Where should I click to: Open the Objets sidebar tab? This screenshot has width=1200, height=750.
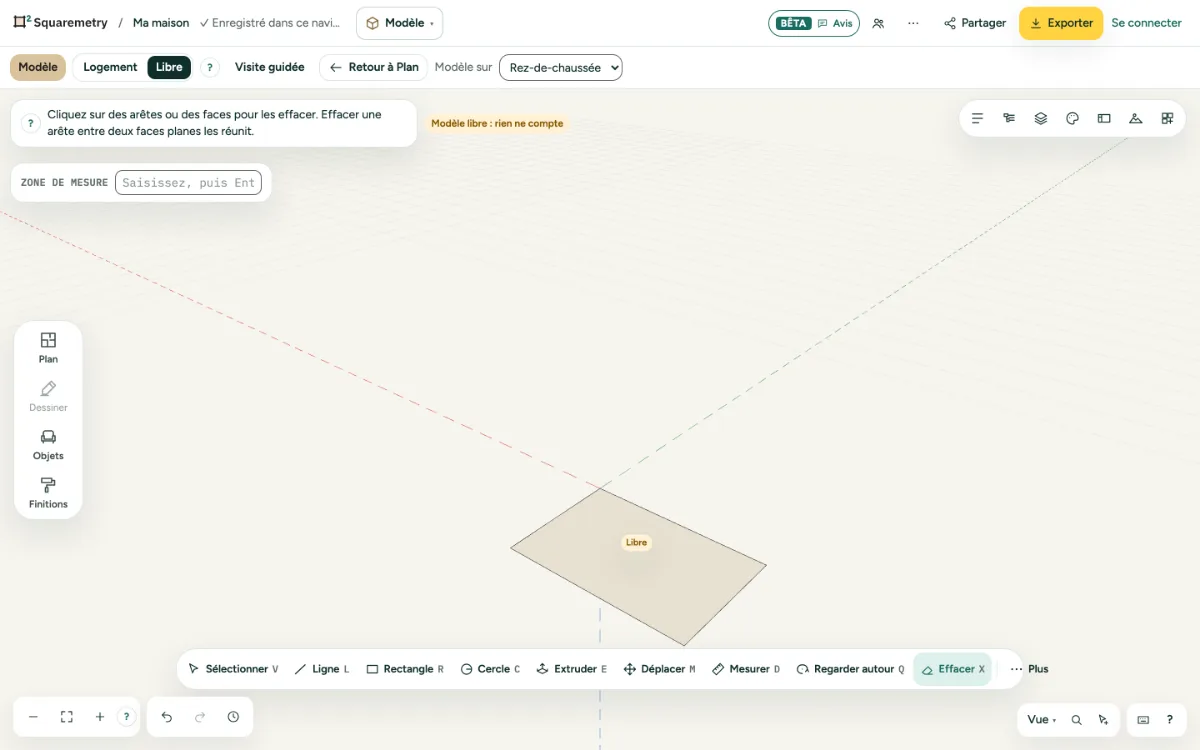pyautogui.click(x=48, y=444)
